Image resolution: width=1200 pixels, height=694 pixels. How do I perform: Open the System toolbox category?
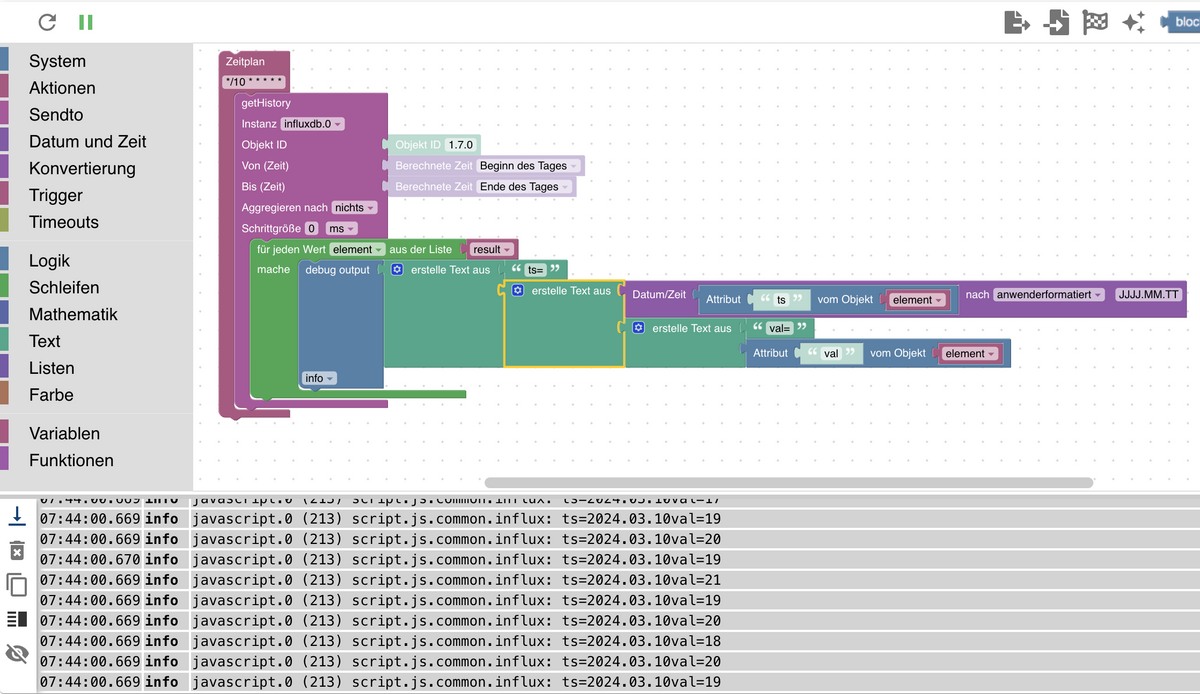click(57, 61)
